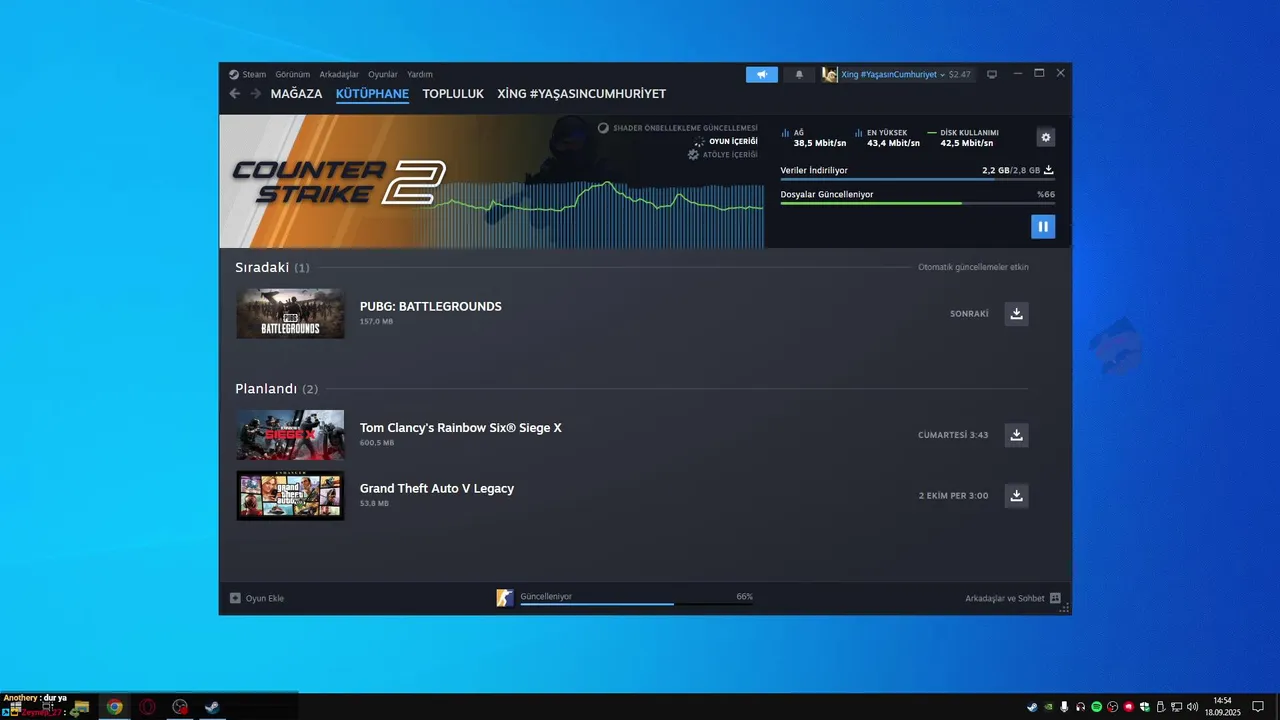1280x720 pixels.
Task: Open the $2.47 wallet balance
Action: click(959, 74)
